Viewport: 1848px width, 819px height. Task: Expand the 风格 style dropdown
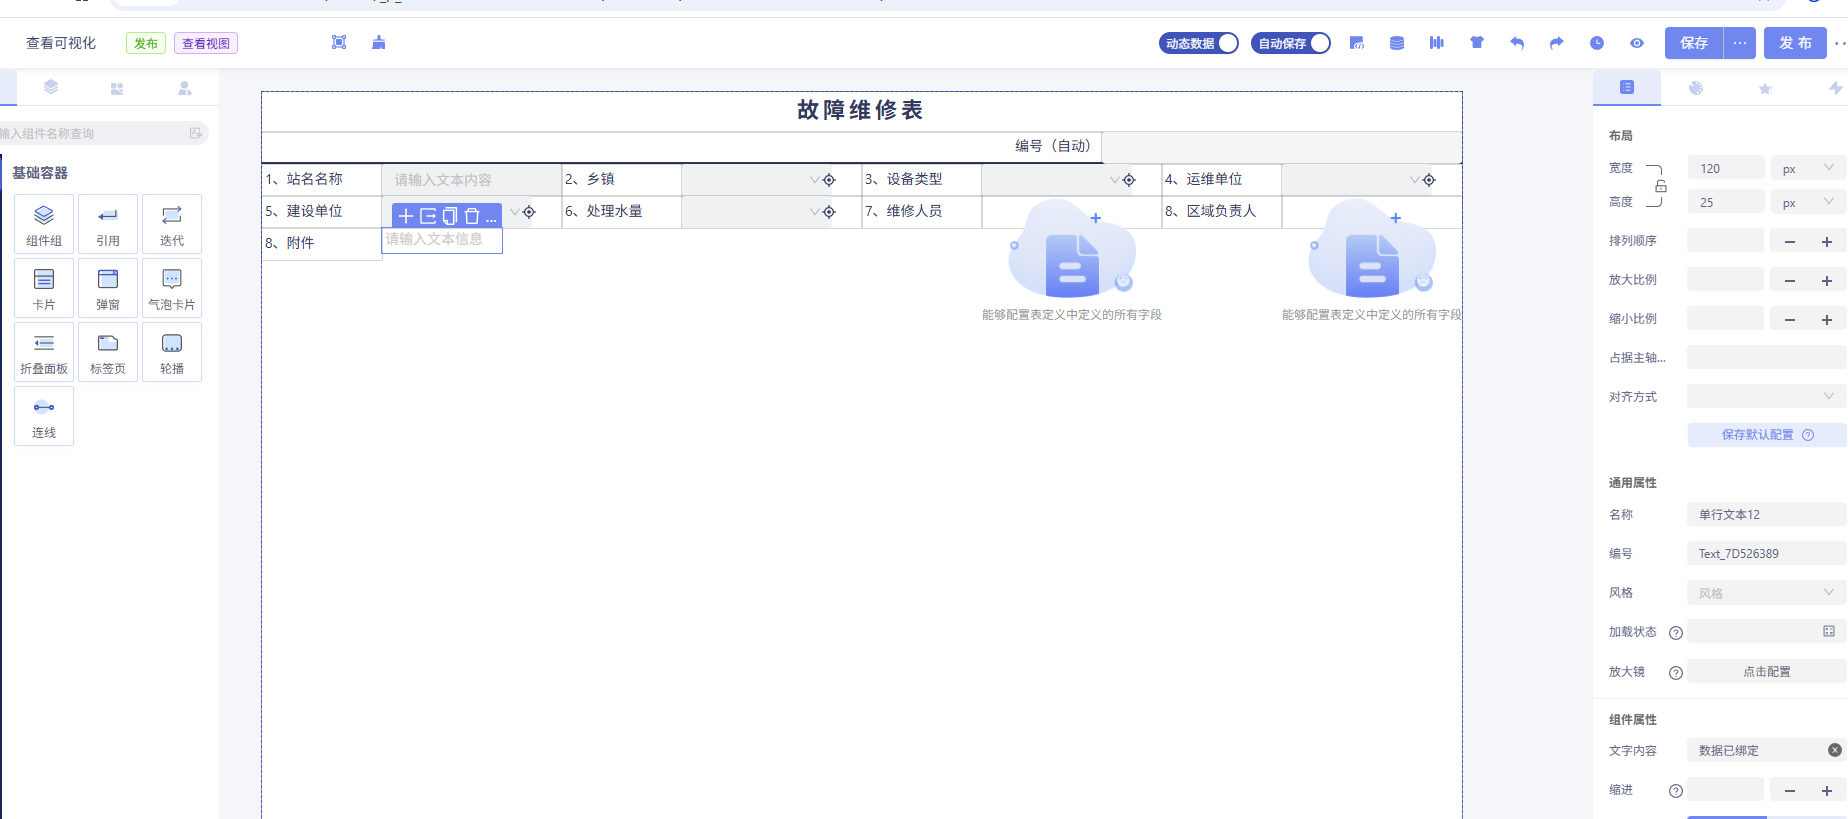point(1765,593)
